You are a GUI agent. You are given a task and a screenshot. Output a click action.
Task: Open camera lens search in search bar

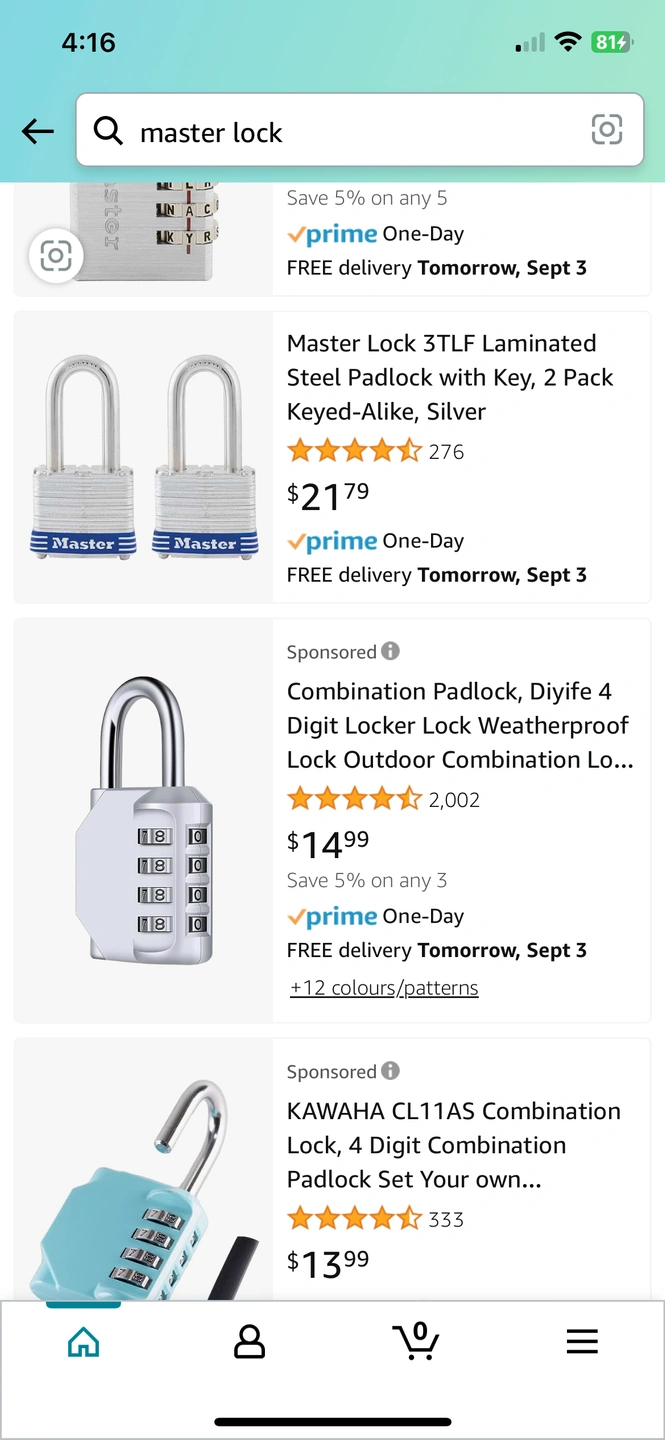tap(607, 130)
